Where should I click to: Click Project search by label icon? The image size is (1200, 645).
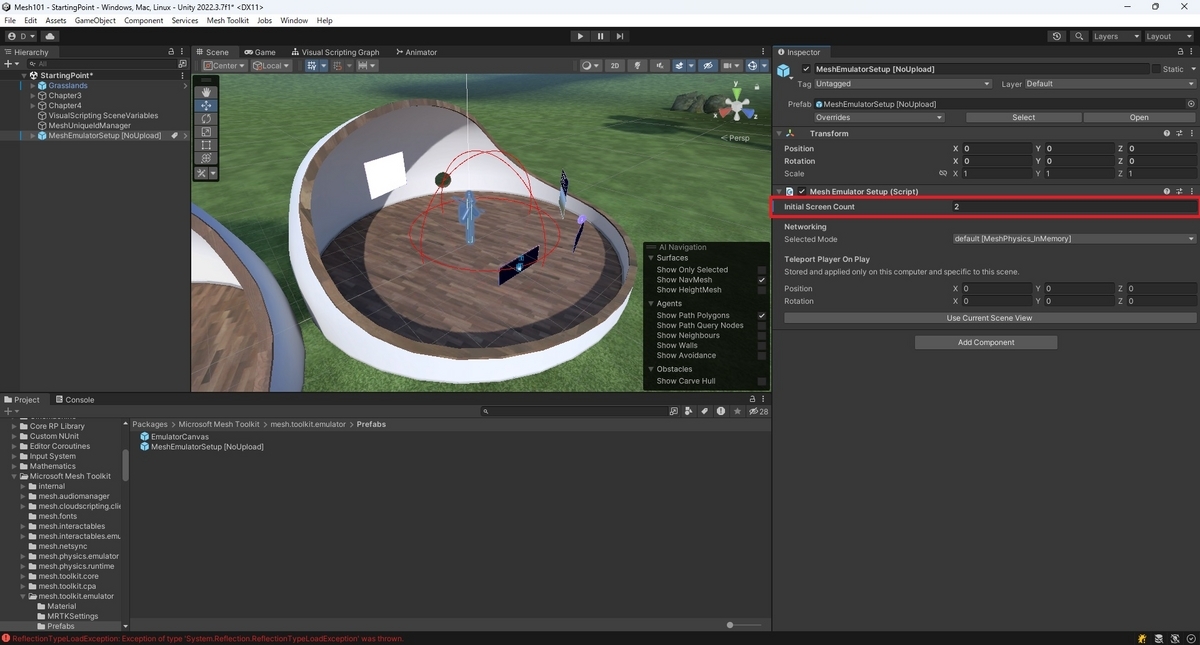point(705,411)
